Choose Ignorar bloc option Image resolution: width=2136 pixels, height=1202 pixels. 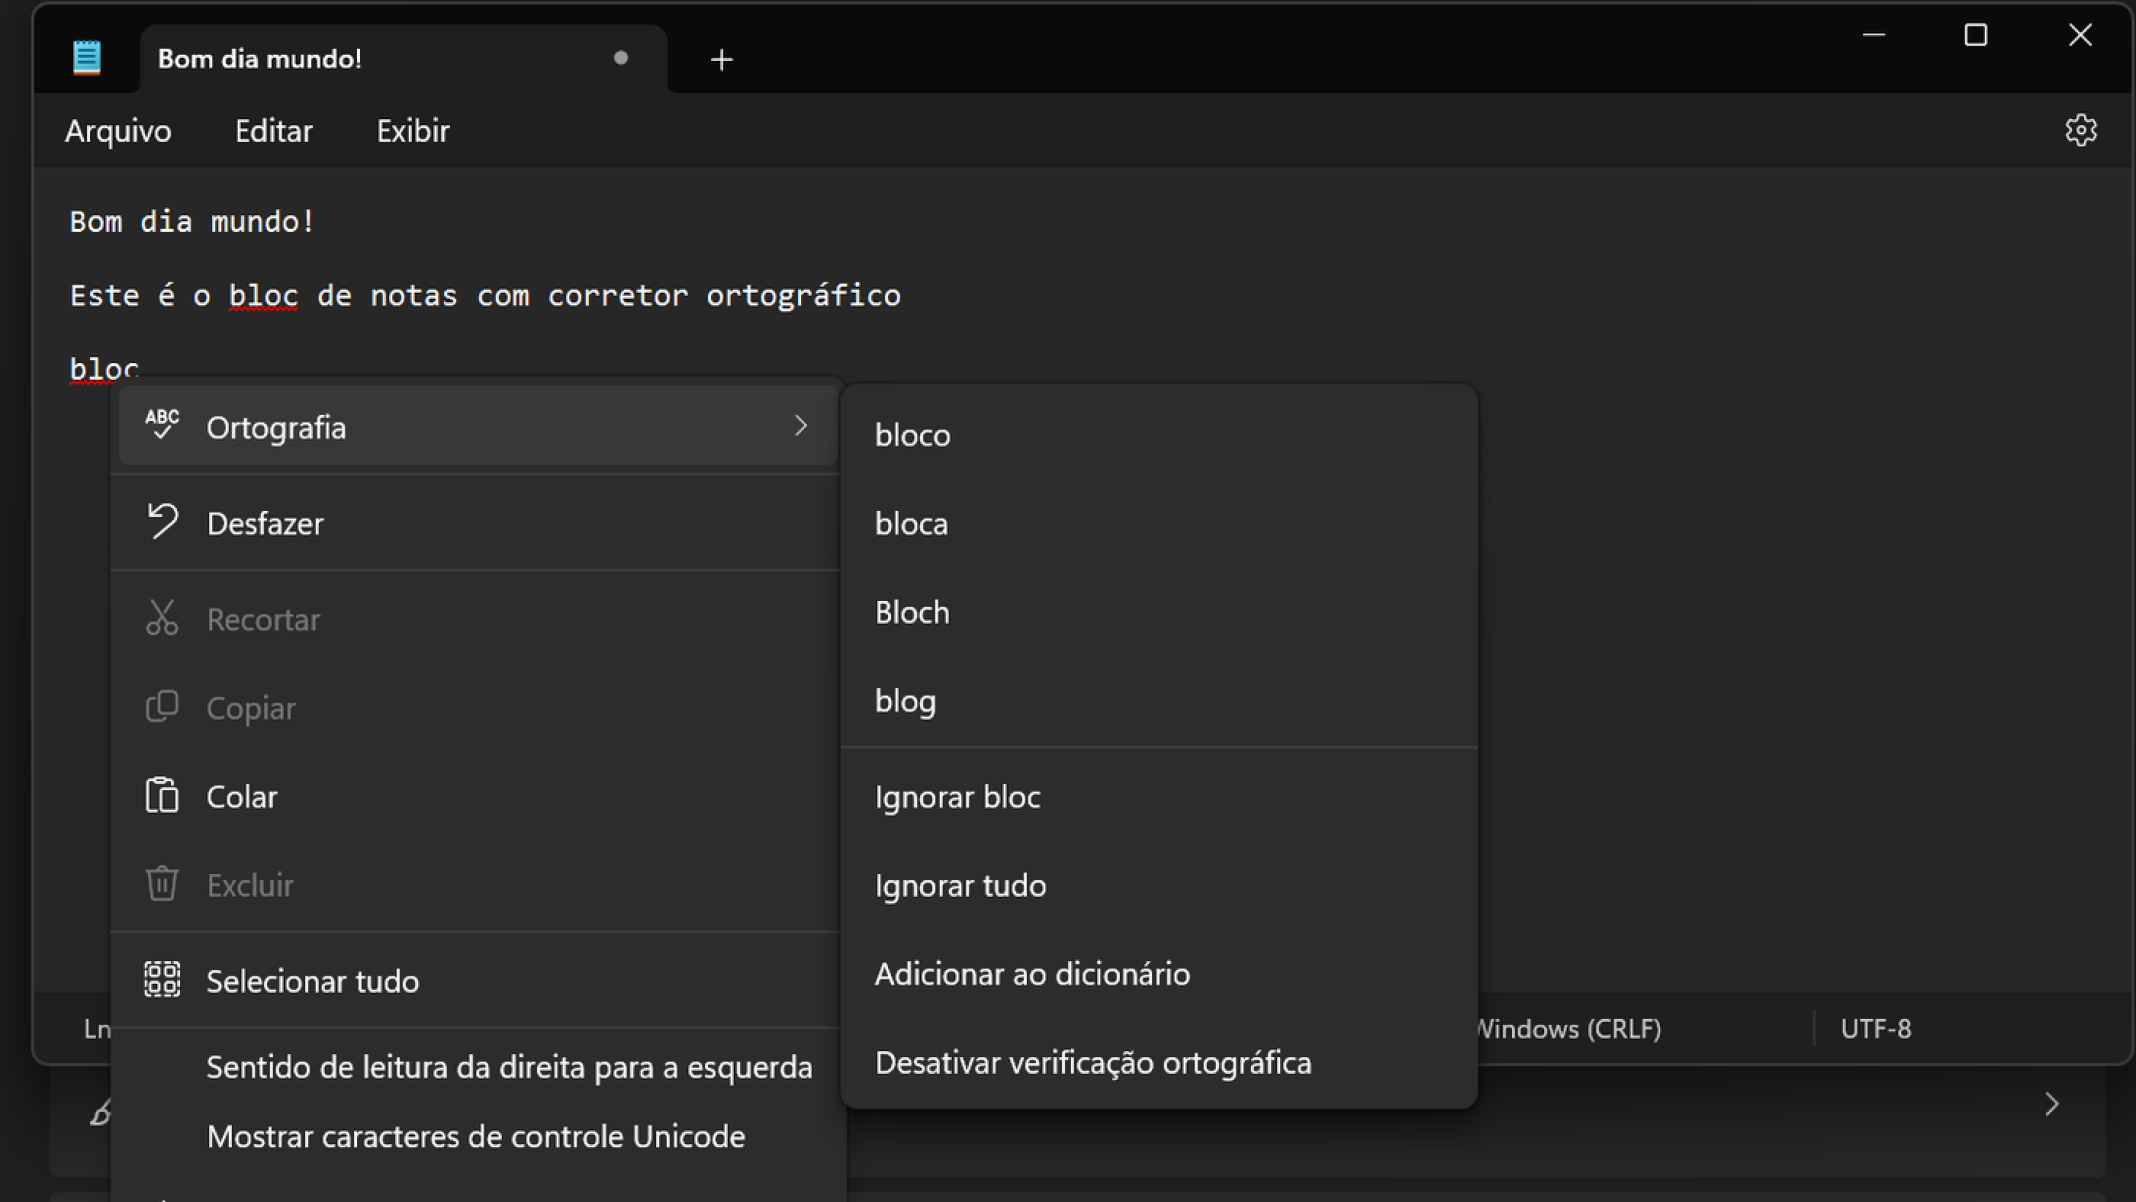point(1159,797)
